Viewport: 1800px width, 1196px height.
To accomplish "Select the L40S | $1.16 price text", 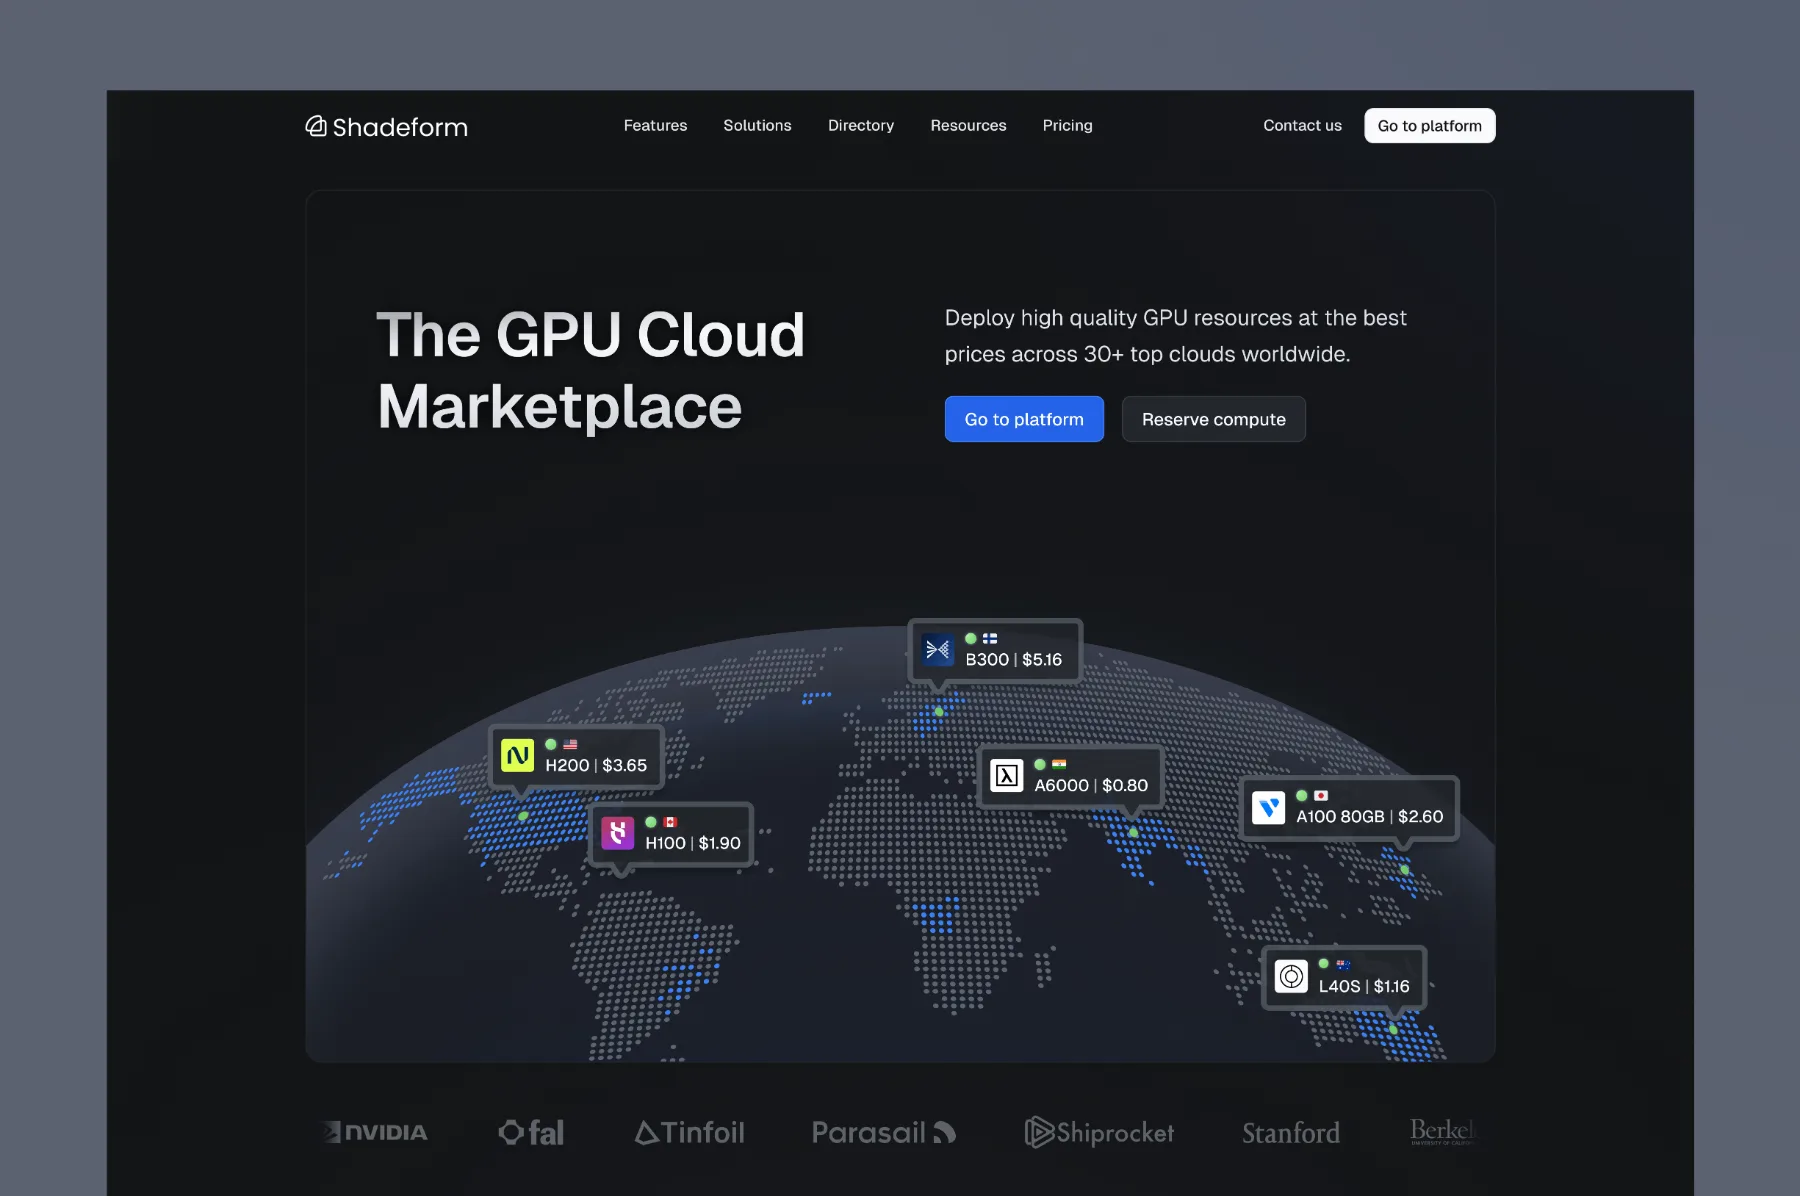I will coord(1364,986).
